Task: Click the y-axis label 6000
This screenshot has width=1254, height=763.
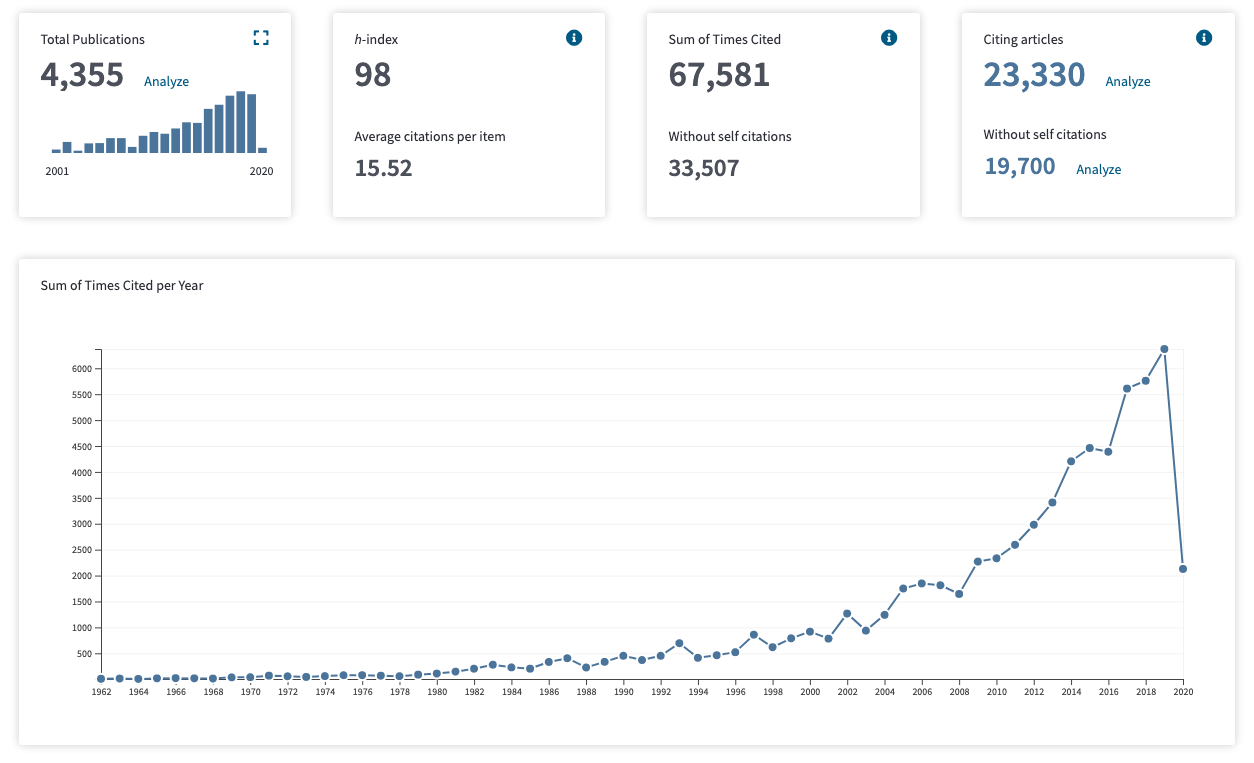Action: [82, 369]
